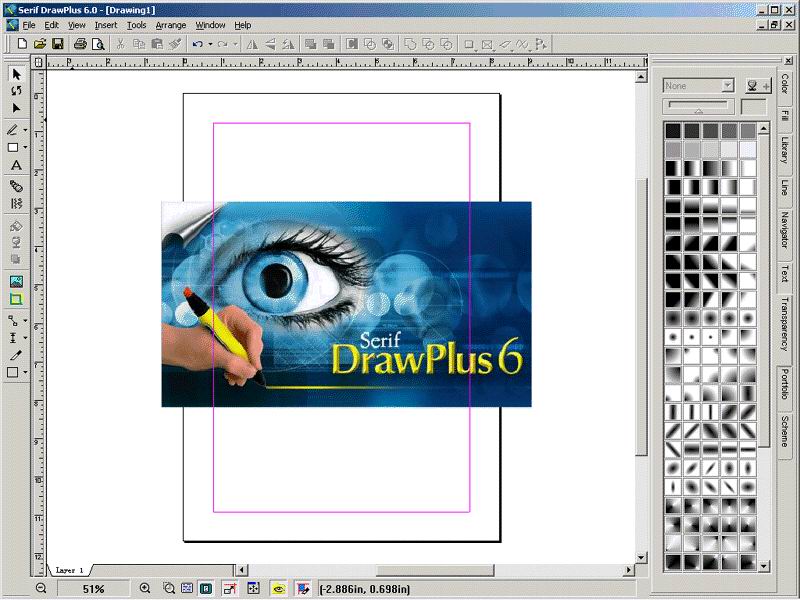
Task: Select the Text tool
Action: tap(16, 165)
